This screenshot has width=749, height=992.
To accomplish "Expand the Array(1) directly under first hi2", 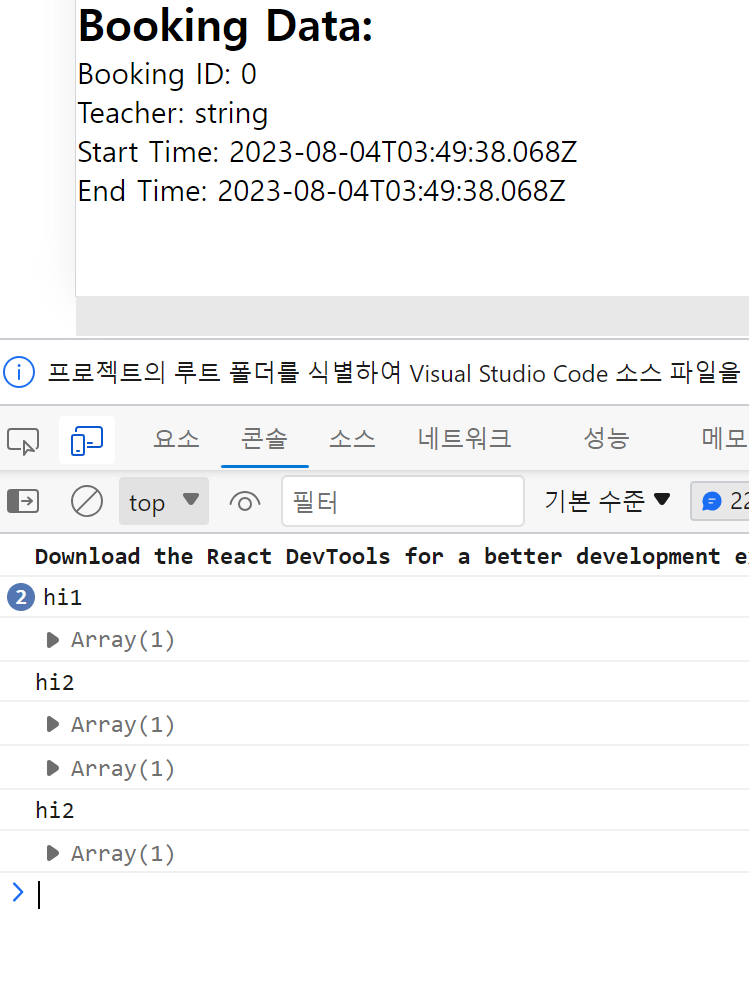I will point(53,725).
